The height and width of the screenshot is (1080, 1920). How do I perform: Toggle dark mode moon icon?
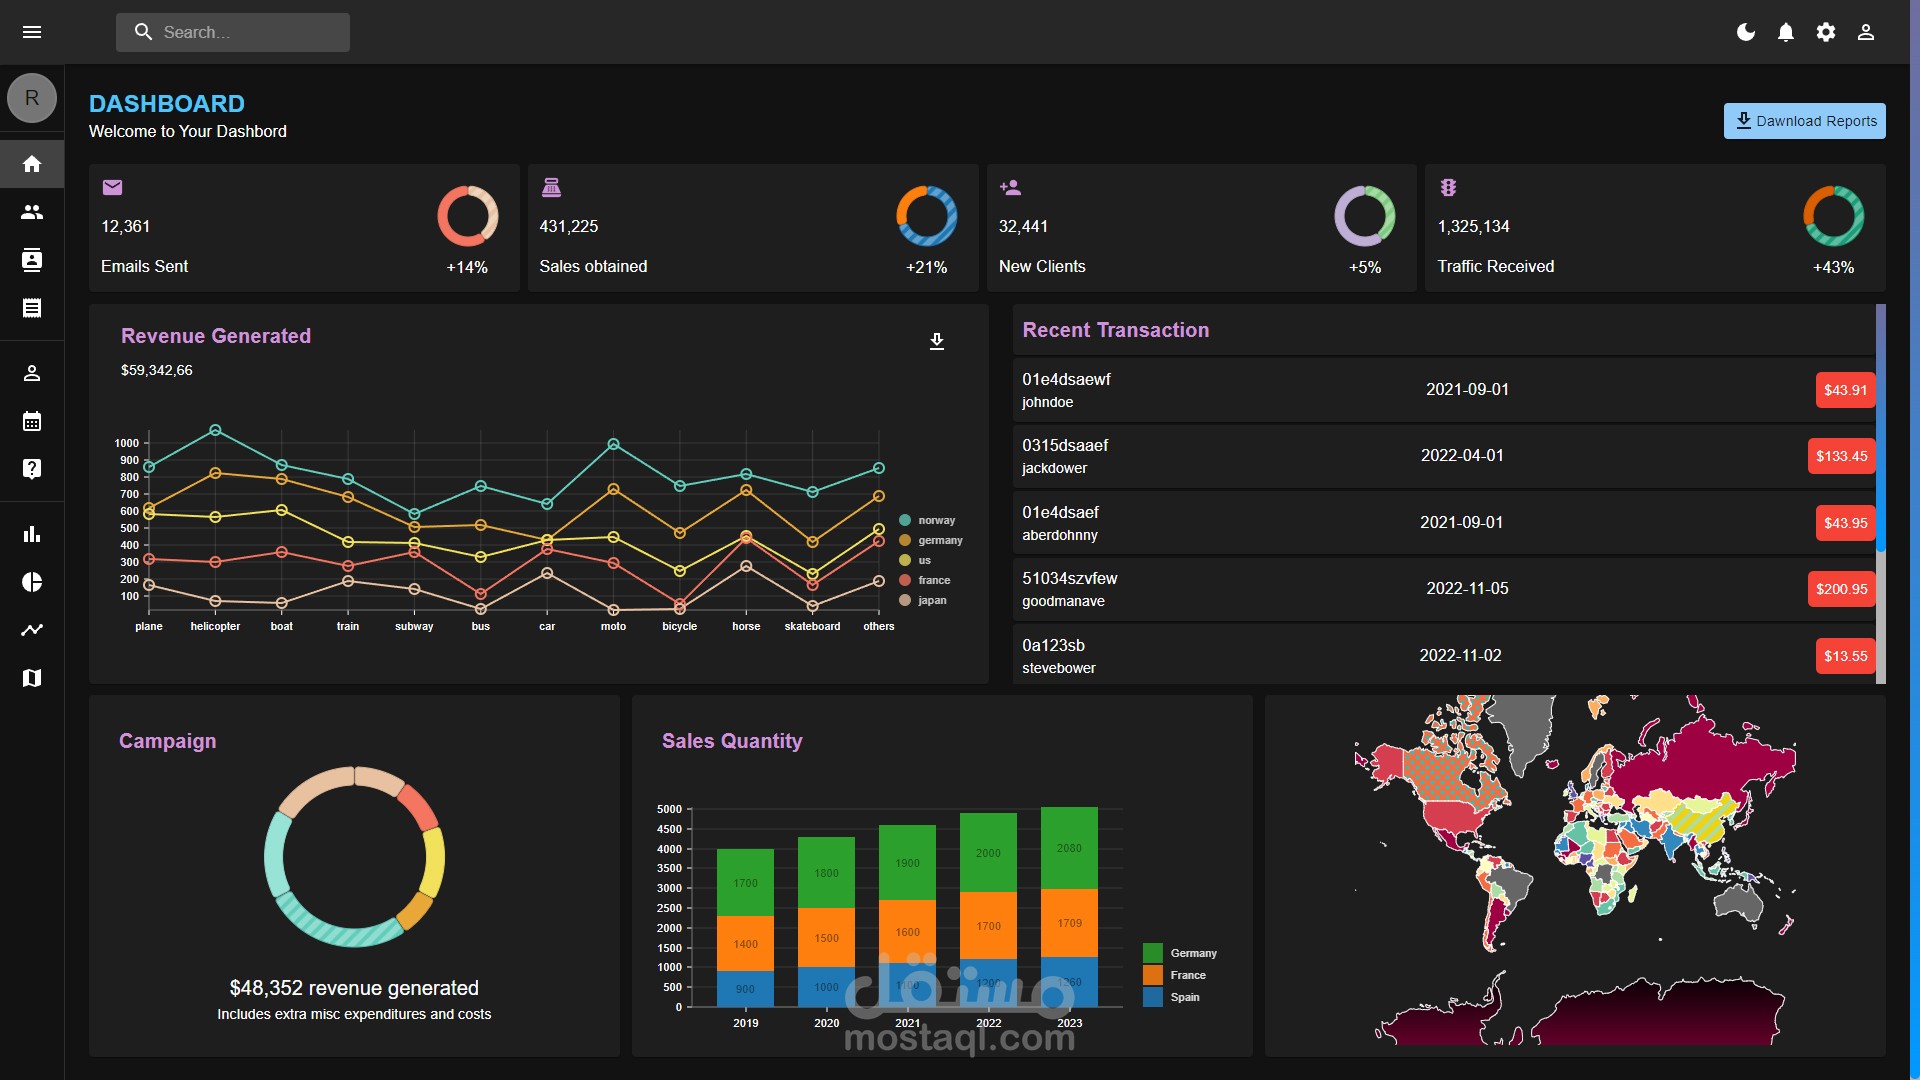pos(1746,32)
